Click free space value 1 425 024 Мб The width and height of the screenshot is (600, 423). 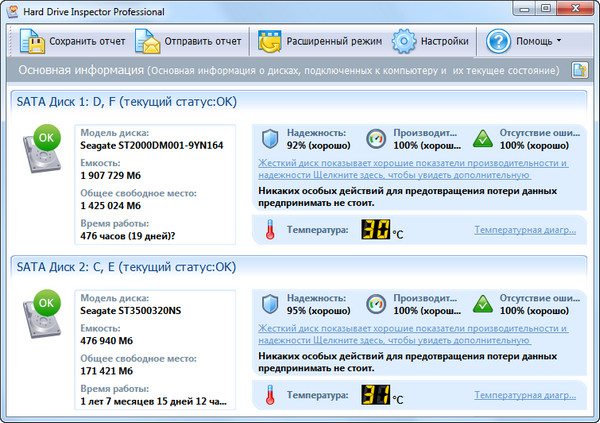111,206
